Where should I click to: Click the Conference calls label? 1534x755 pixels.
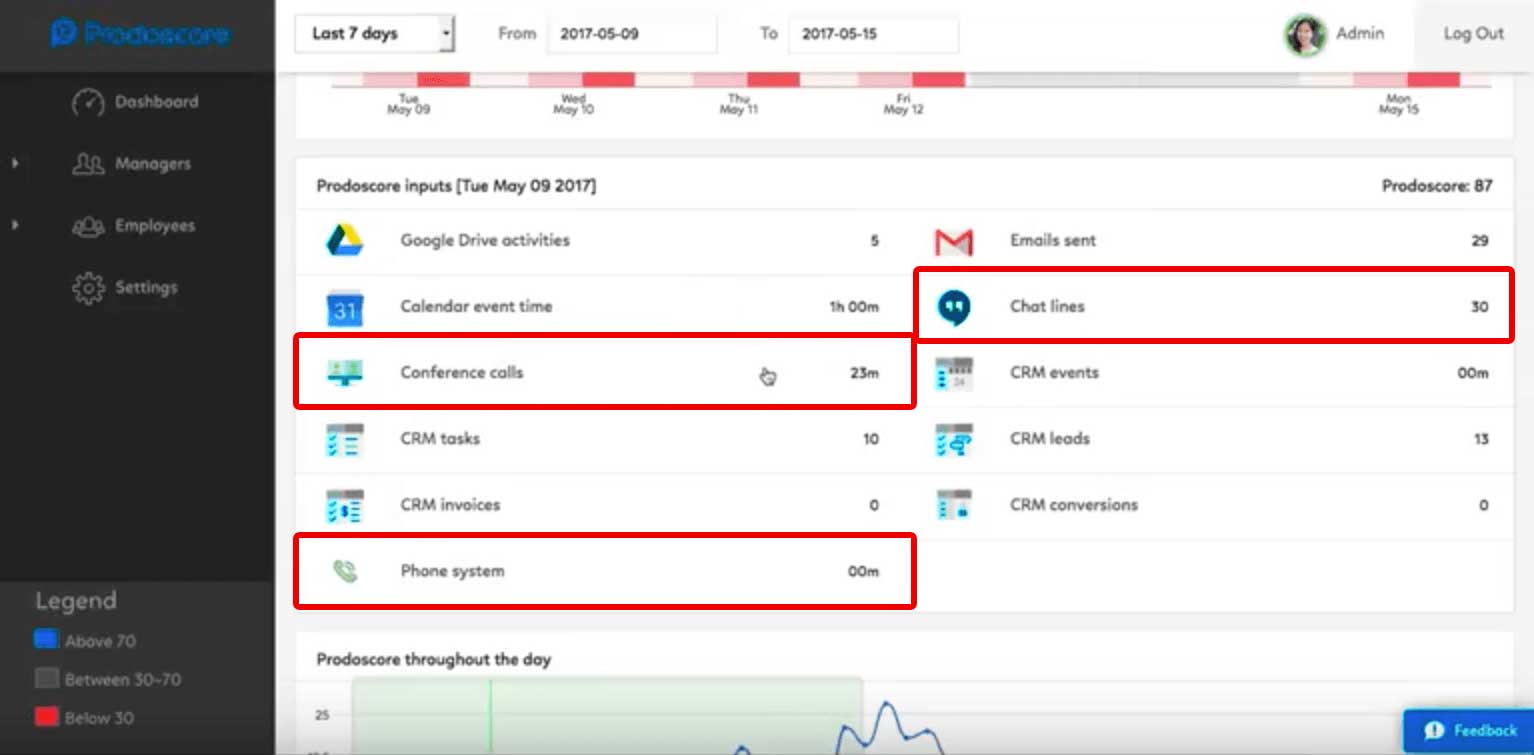[462, 373]
